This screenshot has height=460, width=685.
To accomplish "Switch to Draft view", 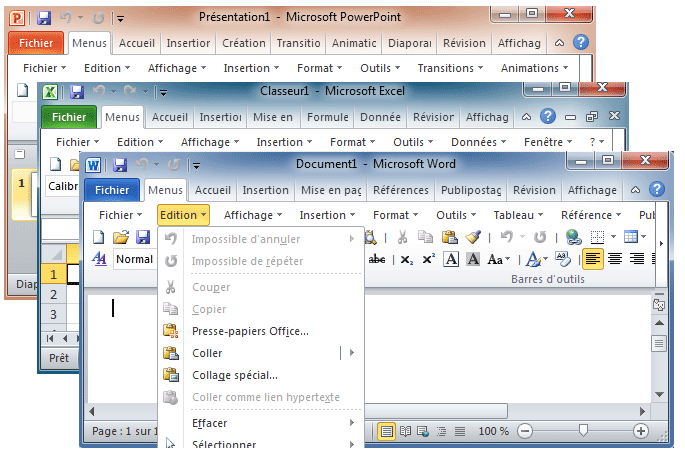I will click(x=460, y=432).
